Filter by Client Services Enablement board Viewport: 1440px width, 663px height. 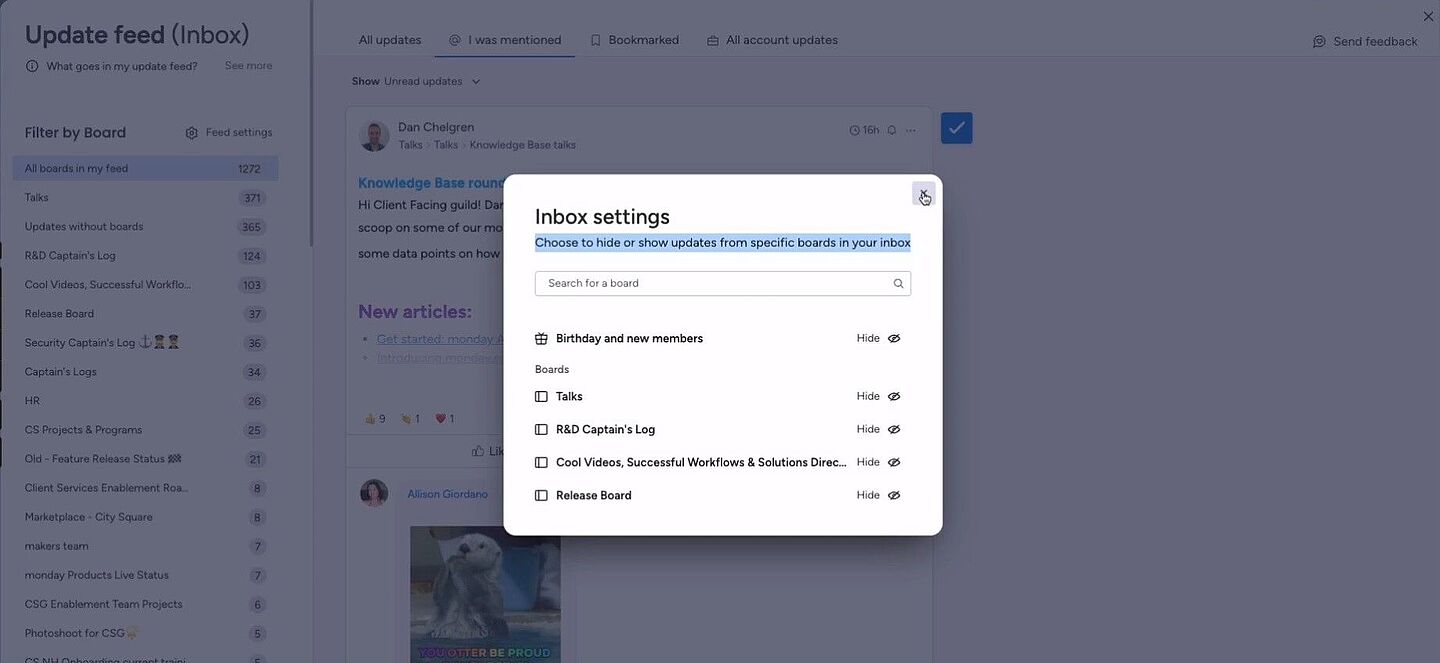coord(145,487)
